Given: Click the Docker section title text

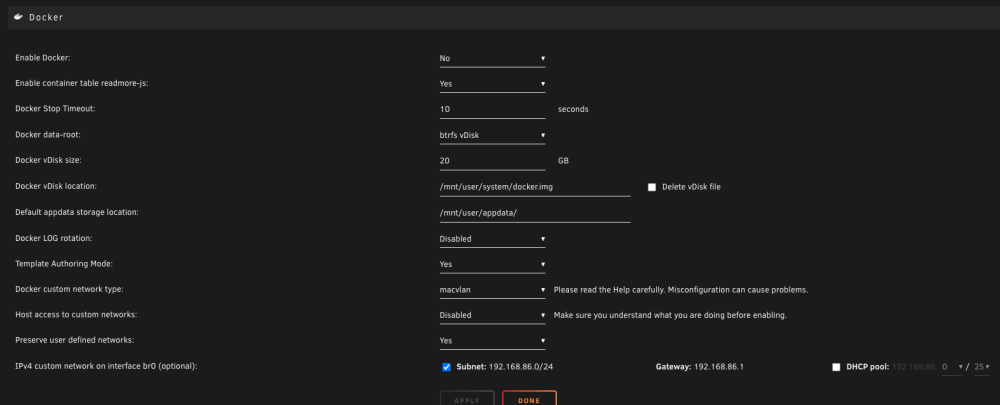Looking at the screenshot, I should coord(46,17).
